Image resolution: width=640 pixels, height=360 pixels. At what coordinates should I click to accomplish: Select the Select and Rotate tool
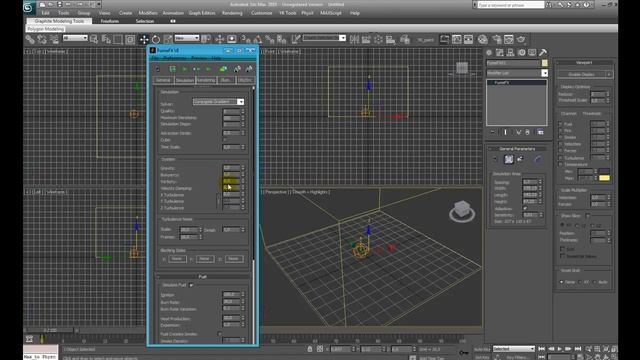click(x=156, y=39)
